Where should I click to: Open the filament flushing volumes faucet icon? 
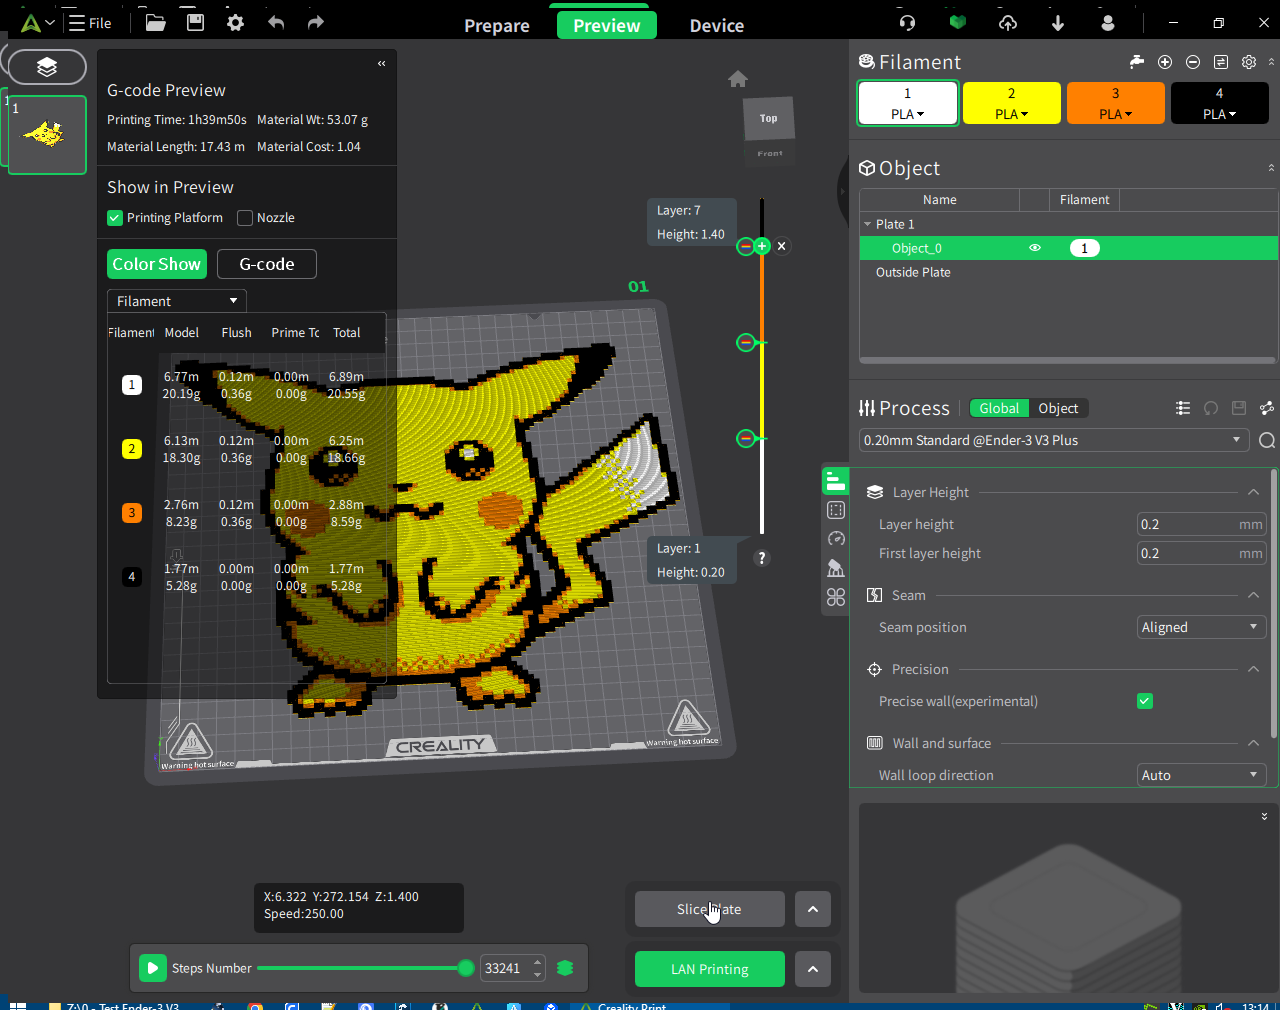click(1137, 62)
